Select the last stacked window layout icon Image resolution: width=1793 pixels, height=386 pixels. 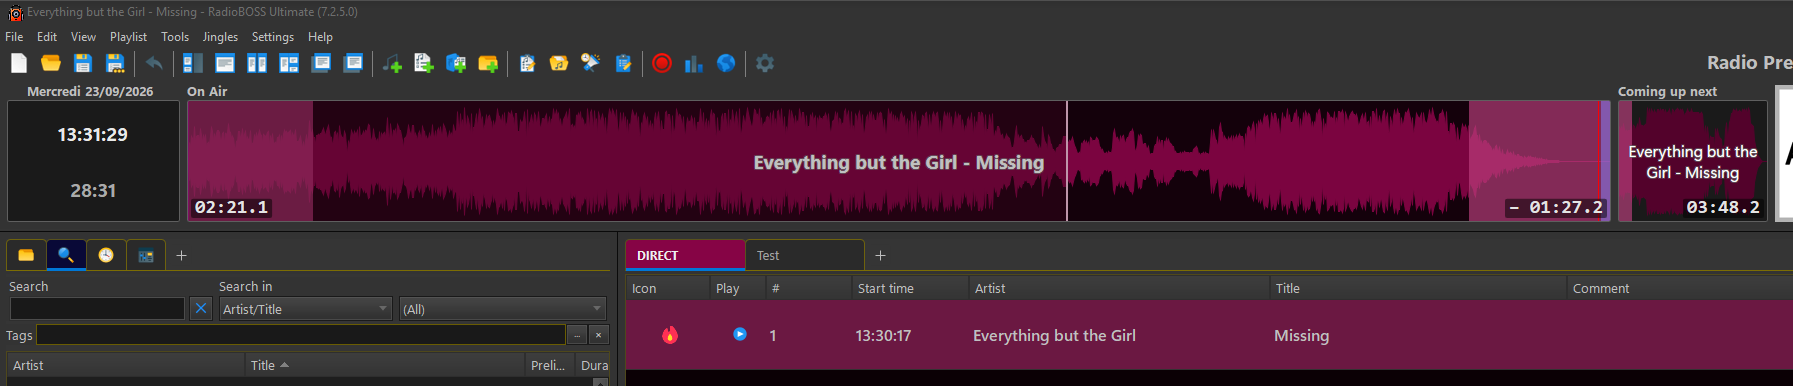pyautogui.click(x=353, y=63)
